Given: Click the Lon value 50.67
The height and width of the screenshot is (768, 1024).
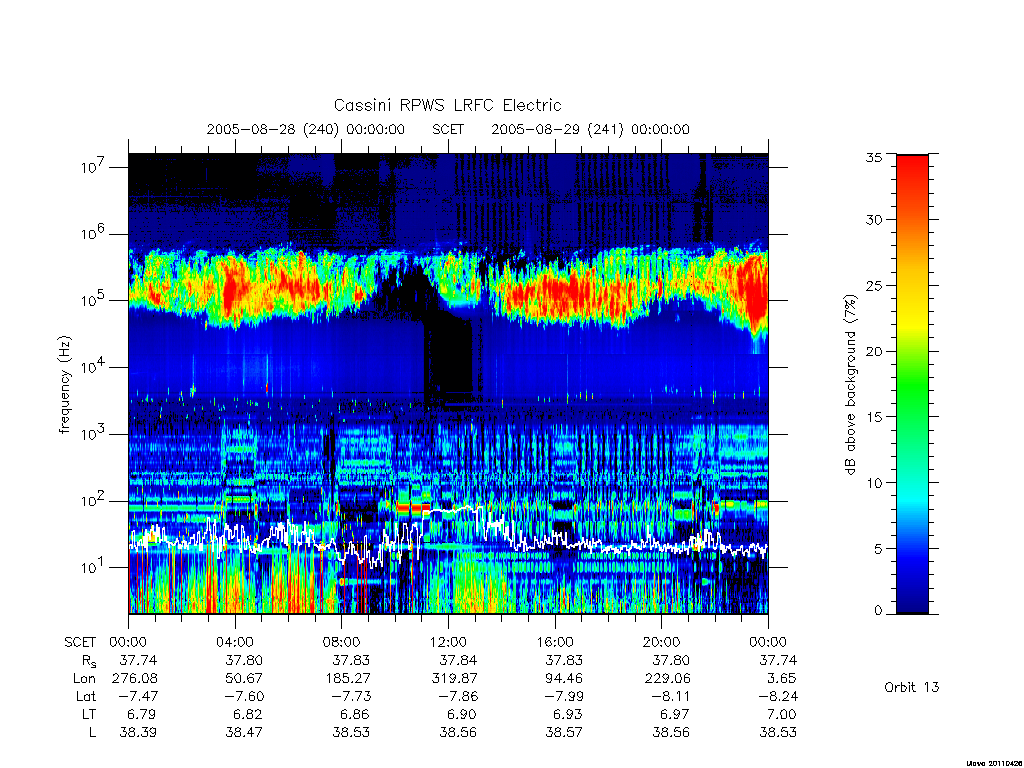Looking at the screenshot, I should click(245, 679).
